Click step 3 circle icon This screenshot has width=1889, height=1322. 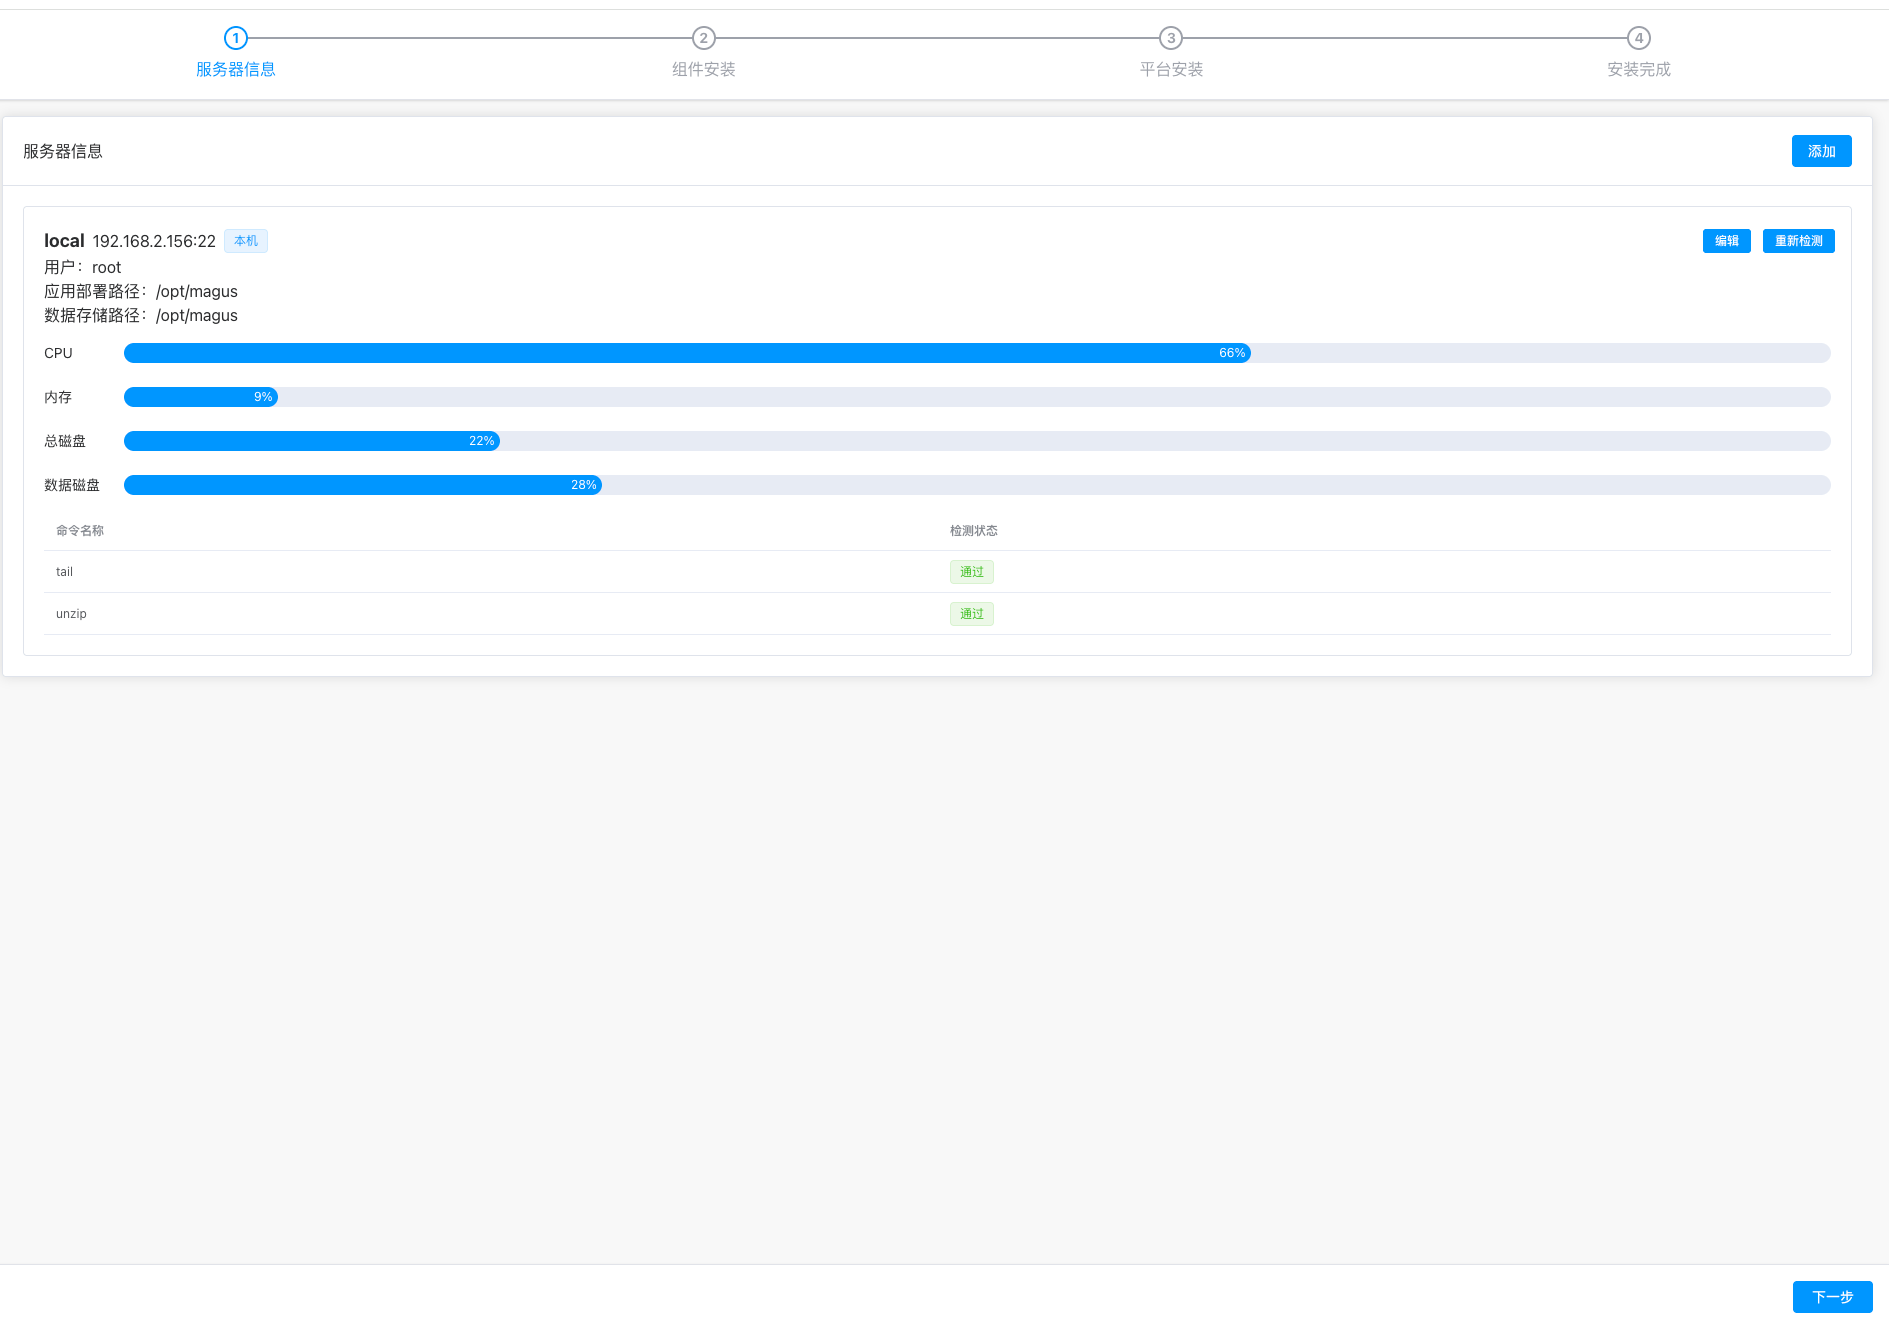pos(1170,38)
